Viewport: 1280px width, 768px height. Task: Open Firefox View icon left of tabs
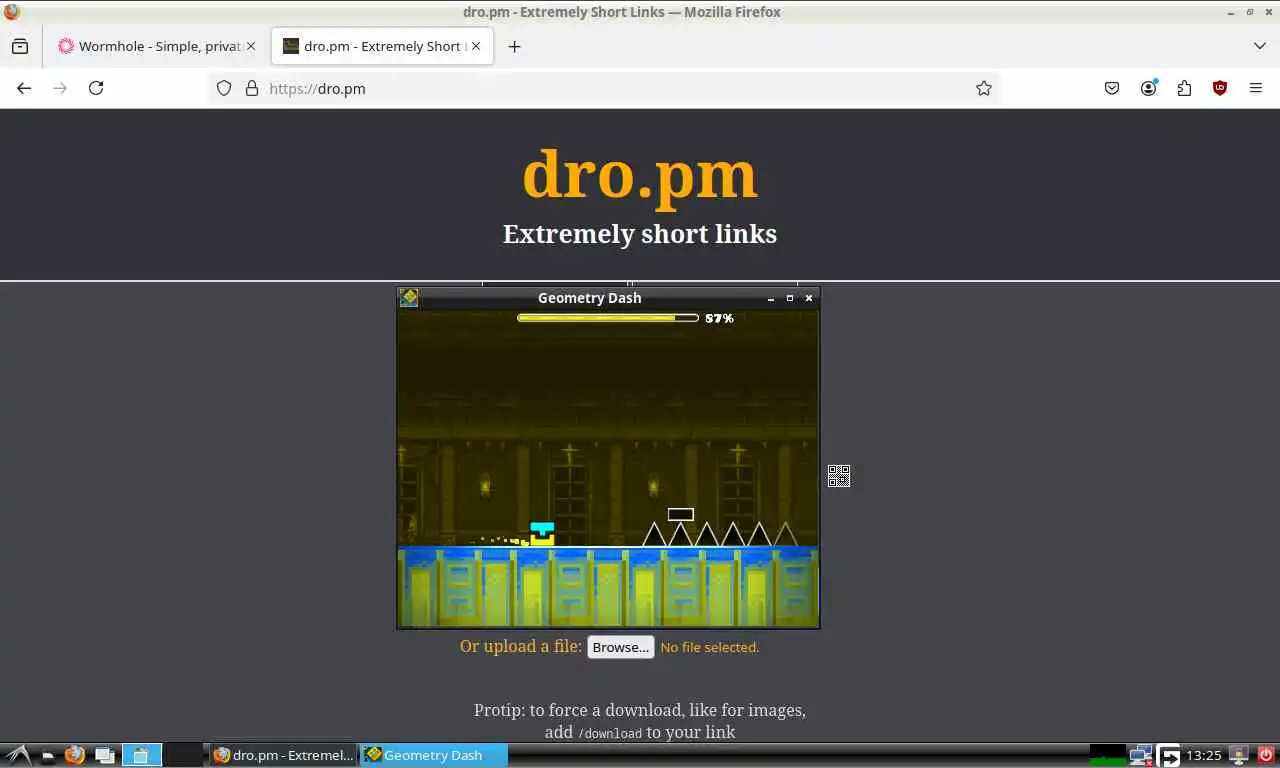pos(20,46)
